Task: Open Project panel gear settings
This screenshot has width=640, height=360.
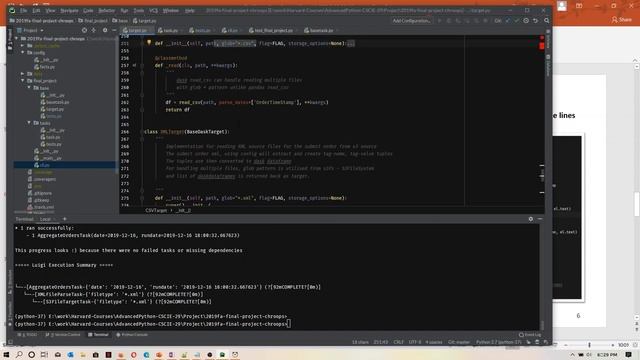Action: 105,30
